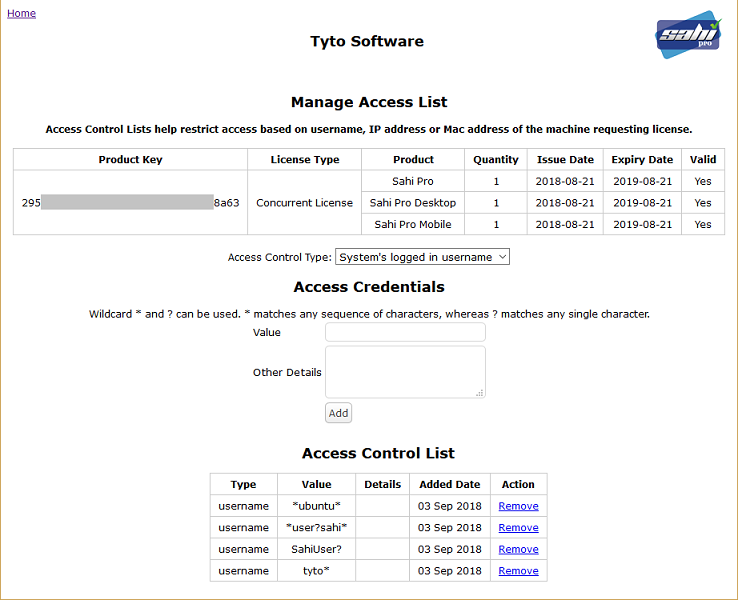
Task: Expand the Access Control Type dropdown
Action: pos(422,257)
